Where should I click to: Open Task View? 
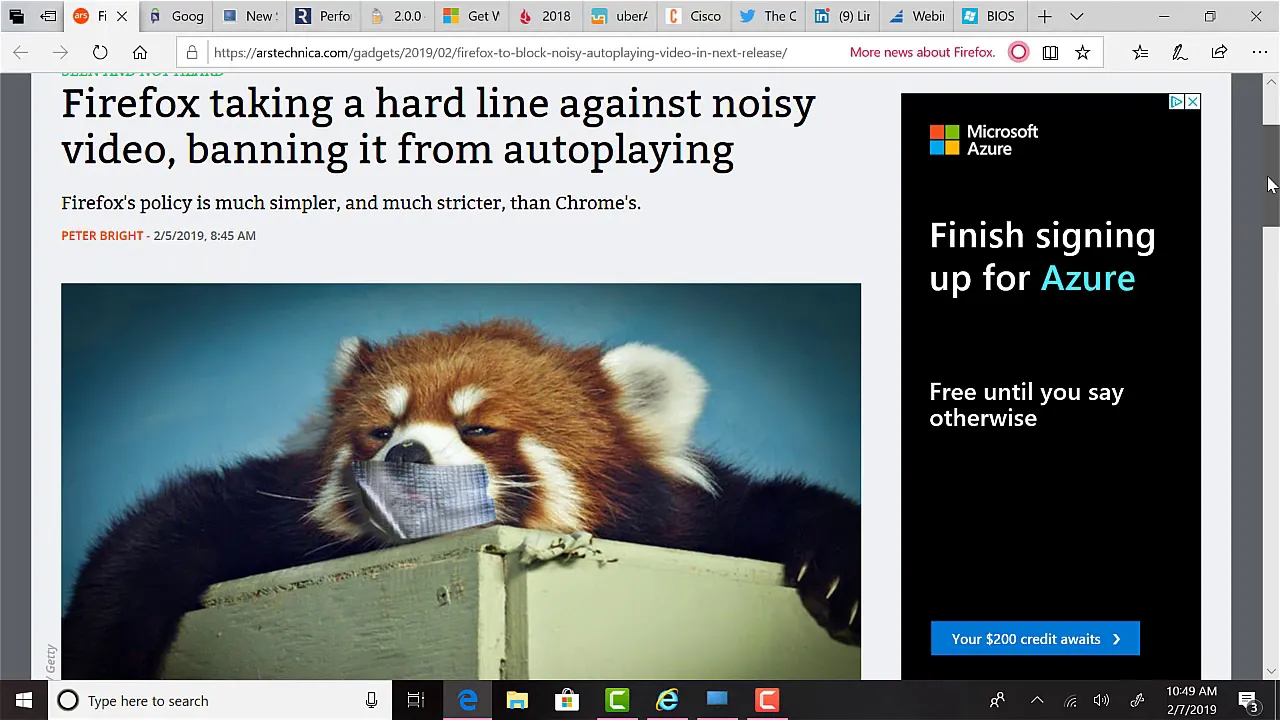(416, 700)
